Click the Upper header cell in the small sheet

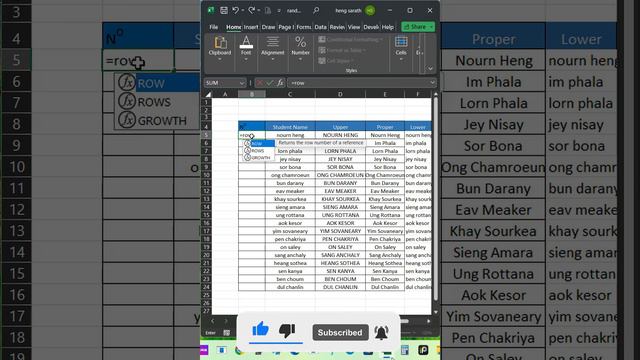coord(340,127)
